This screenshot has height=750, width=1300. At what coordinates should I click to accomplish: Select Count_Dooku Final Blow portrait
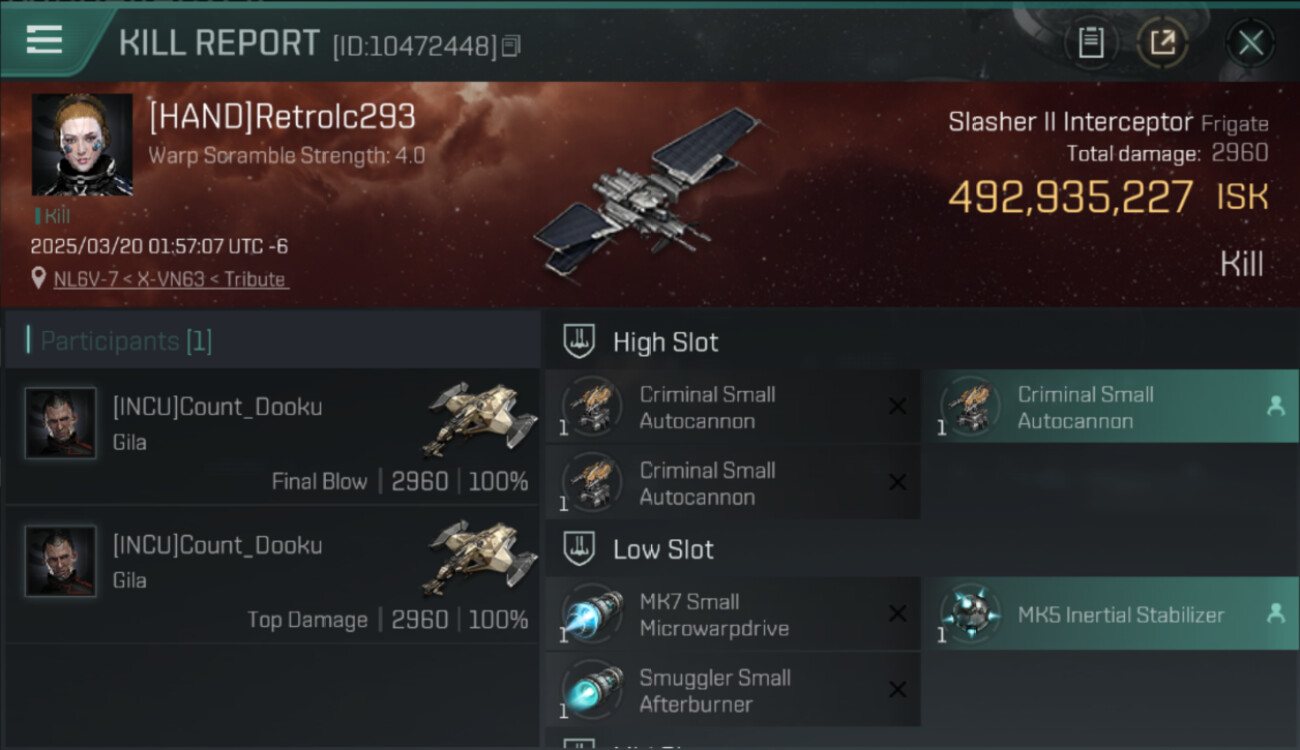[x=61, y=423]
